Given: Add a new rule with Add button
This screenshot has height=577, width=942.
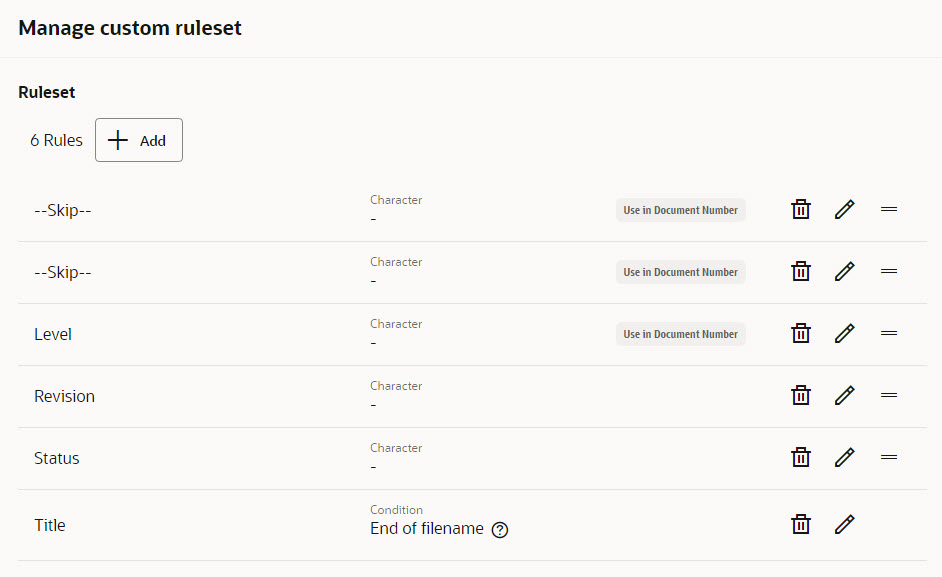Looking at the screenshot, I should [x=139, y=140].
